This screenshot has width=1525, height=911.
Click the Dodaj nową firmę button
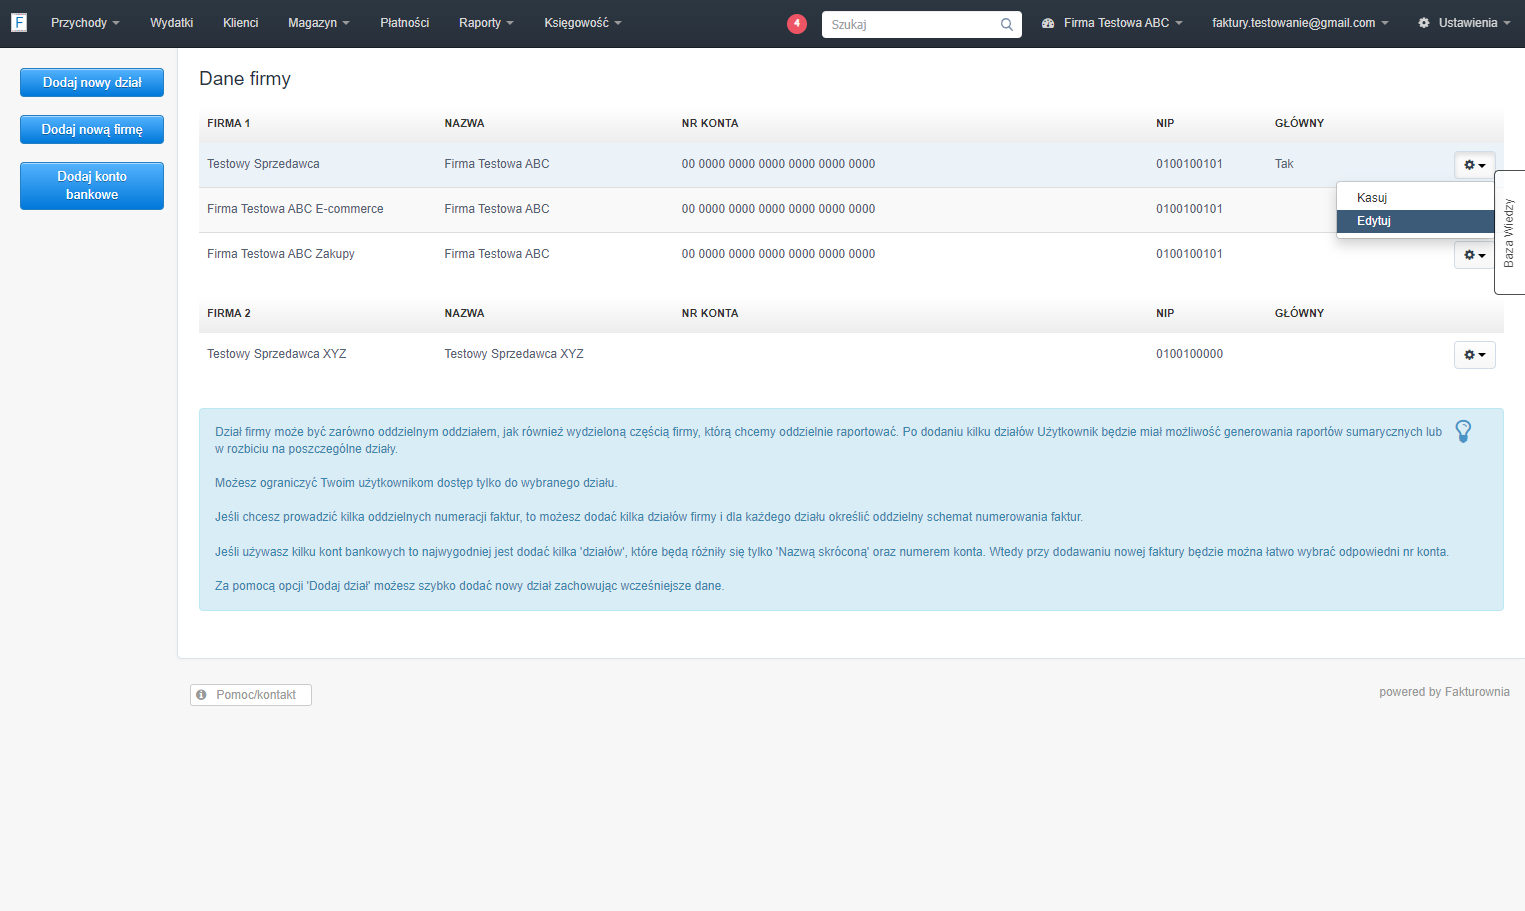pos(92,130)
